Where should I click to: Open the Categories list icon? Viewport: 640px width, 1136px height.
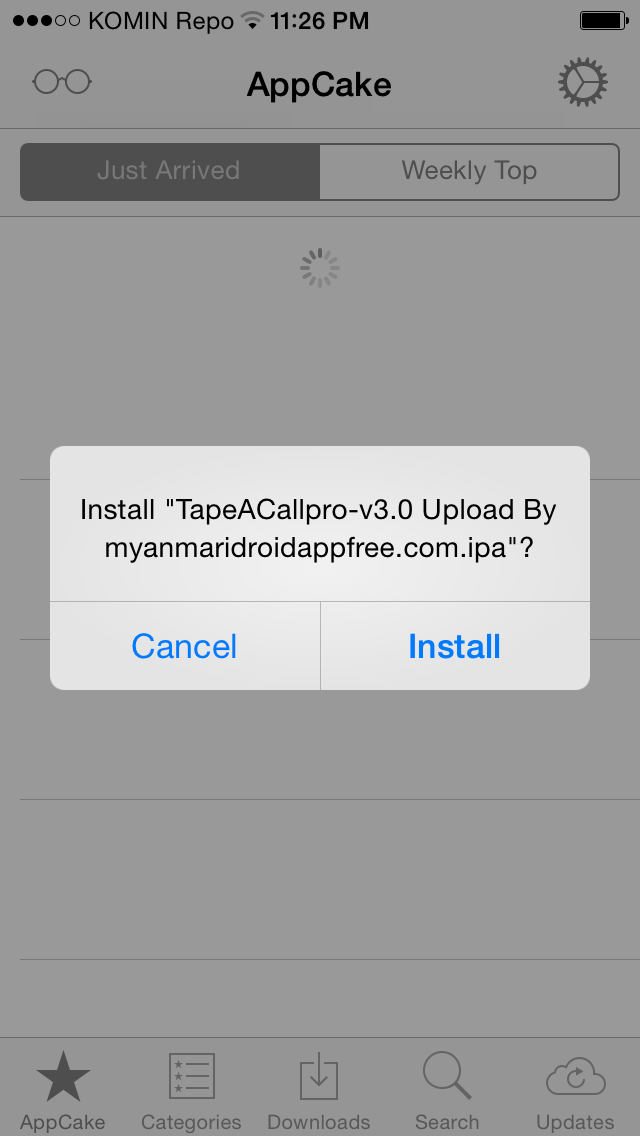point(191,1077)
